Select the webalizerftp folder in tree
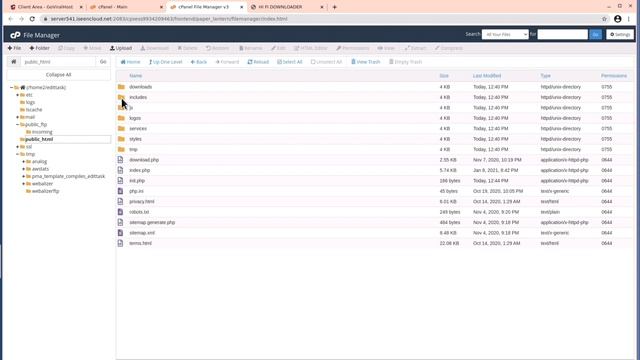640x360 pixels. [45, 191]
